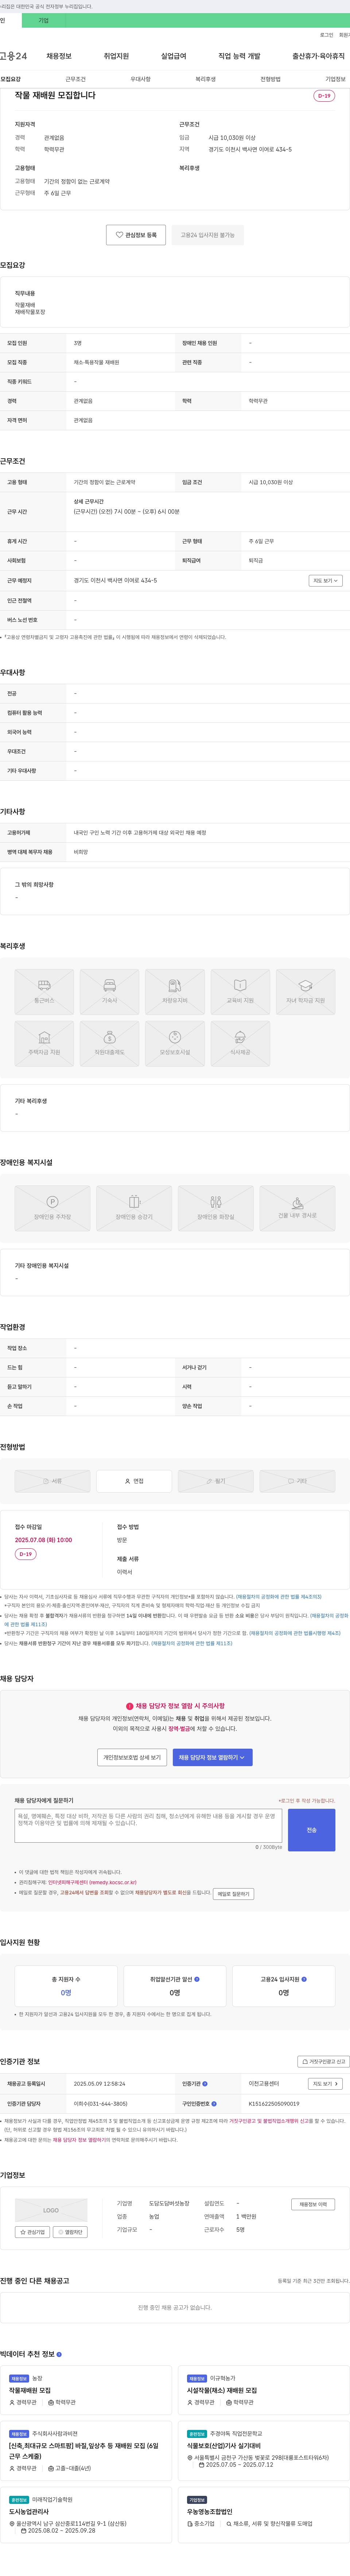Click the 필기 screening method icon
The width and height of the screenshot is (350, 2576).
tap(216, 1481)
